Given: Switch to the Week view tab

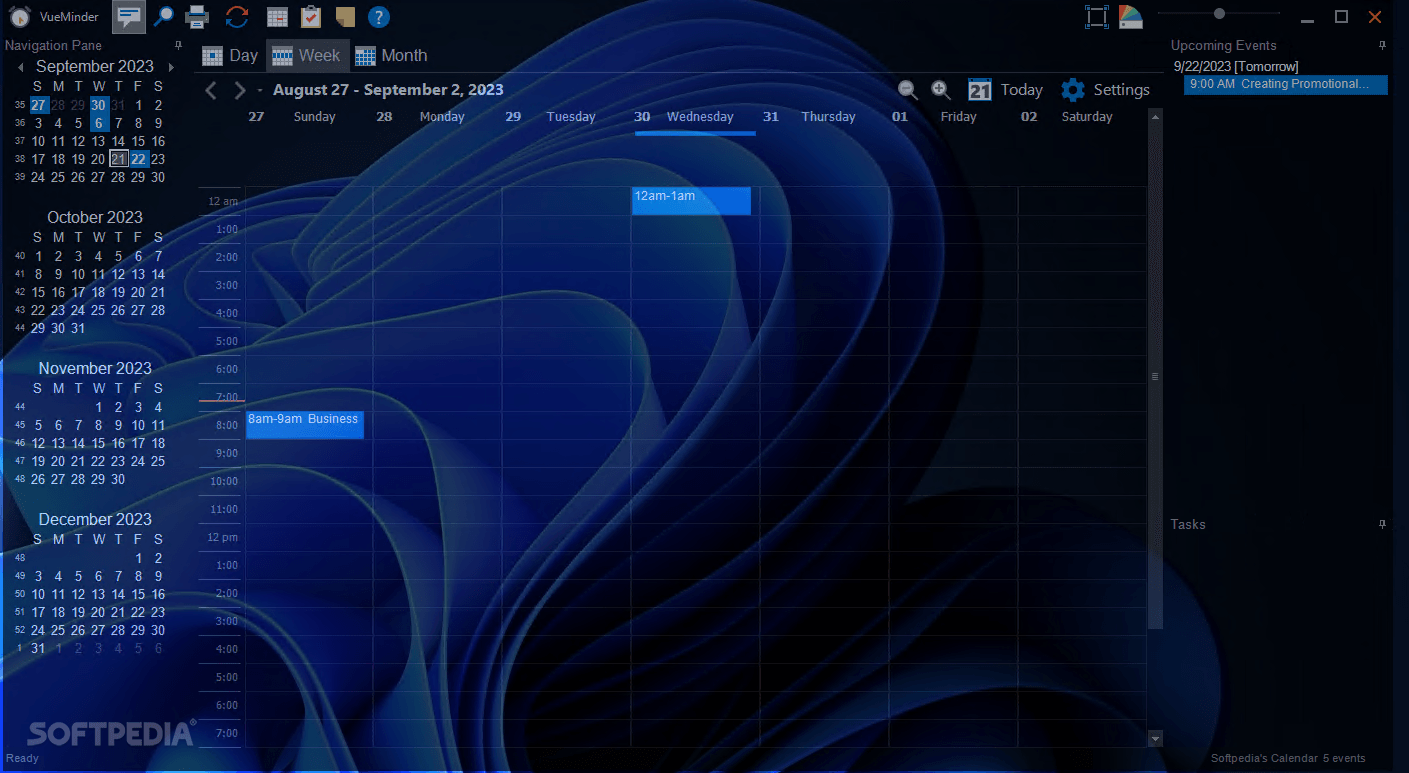Looking at the screenshot, I should coord(307,56).
